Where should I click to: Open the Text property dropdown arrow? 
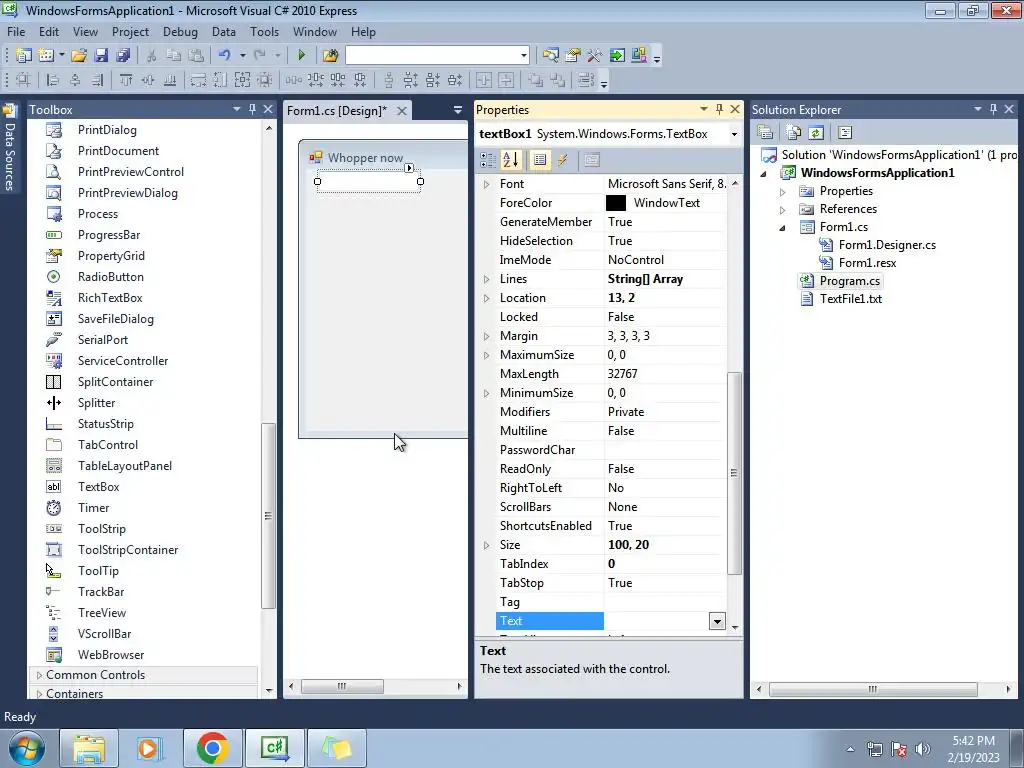click(x=717, y=621)
